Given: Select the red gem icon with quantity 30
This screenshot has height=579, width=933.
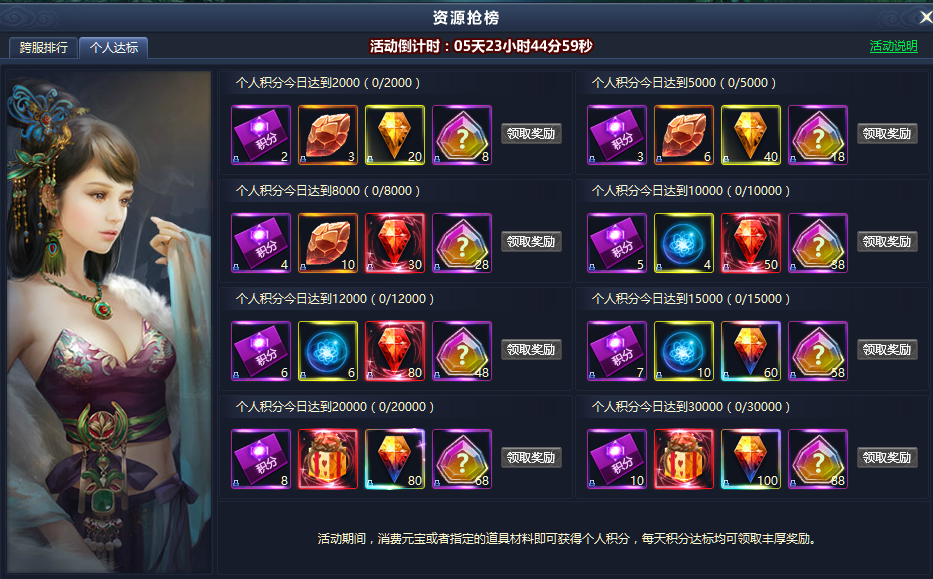Looking at the screenshot, I should point(395,243).
